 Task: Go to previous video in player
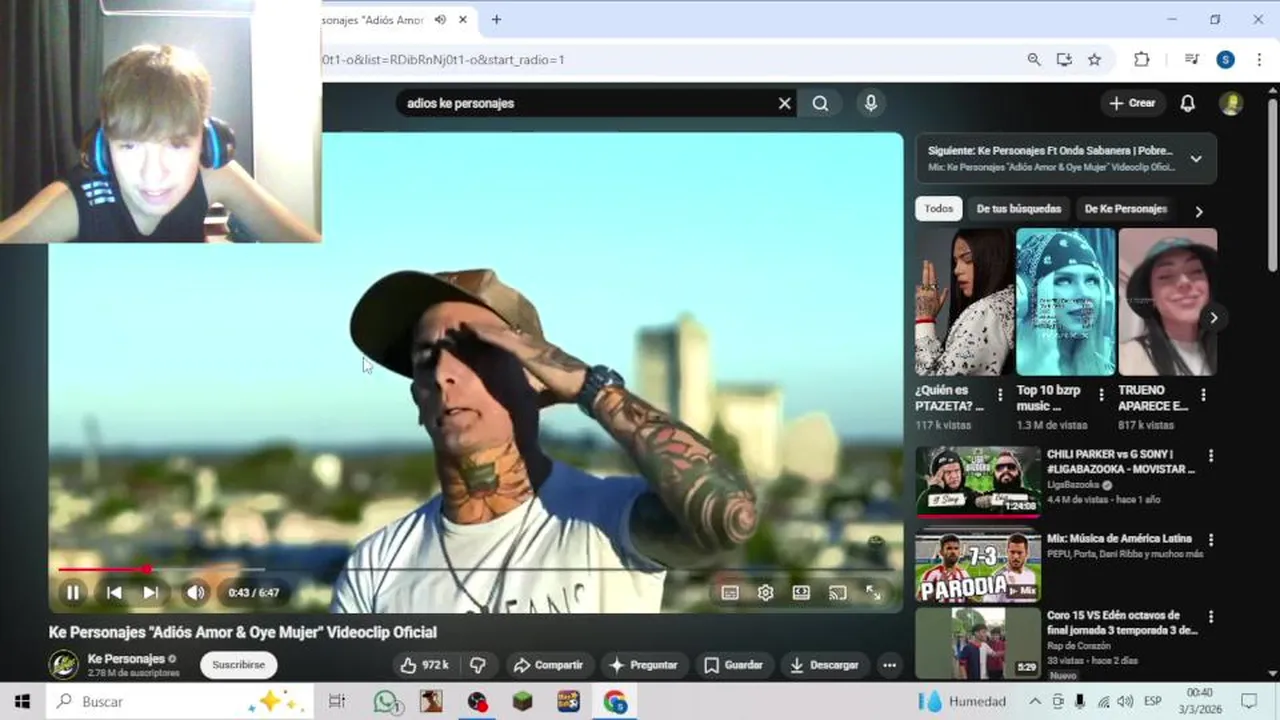114,593
